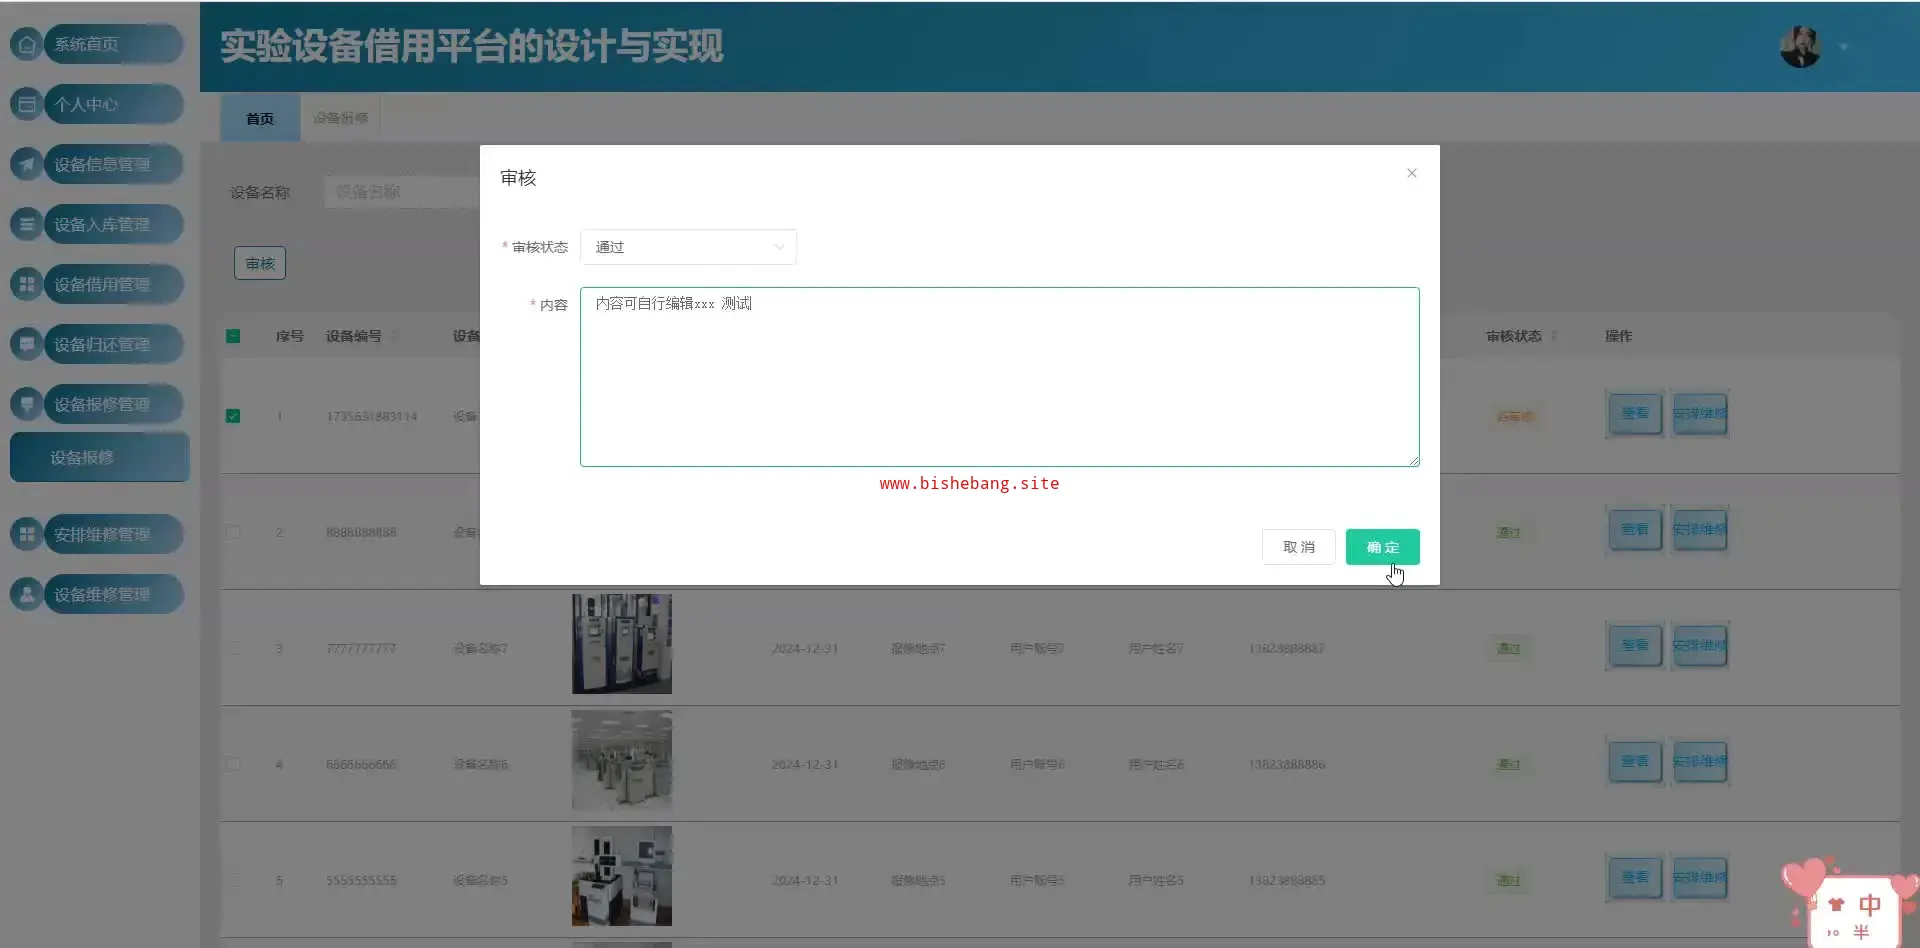Click the 设备维修管理 person icon
1920x948 pixels.
27,594
